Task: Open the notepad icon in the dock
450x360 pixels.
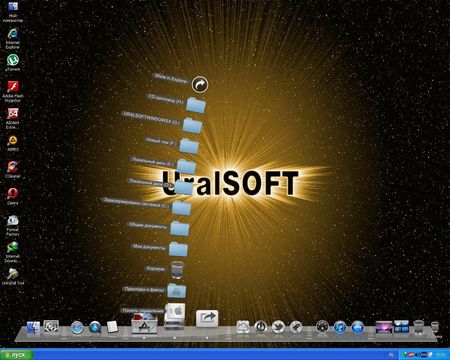Action: (x=112, y=327)
